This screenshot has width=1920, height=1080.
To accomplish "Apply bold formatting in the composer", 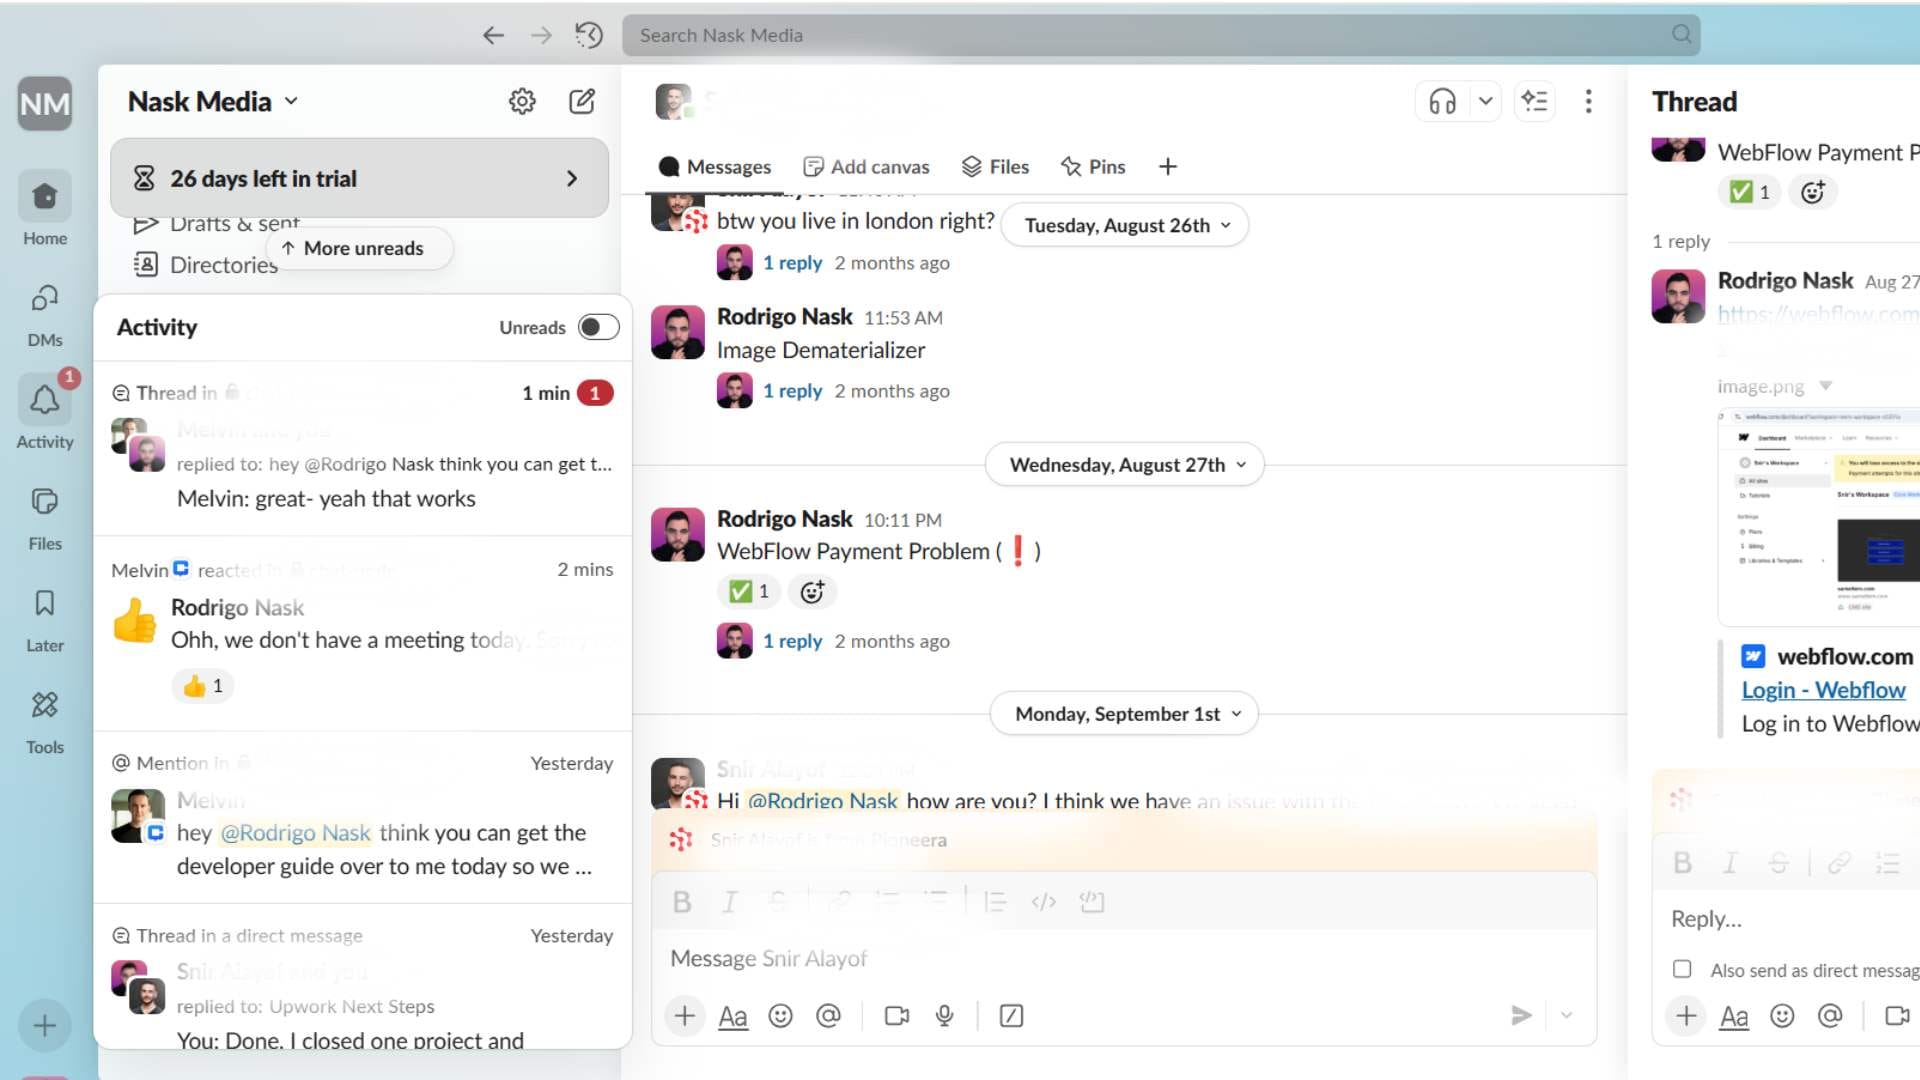I will coord(682,901).
